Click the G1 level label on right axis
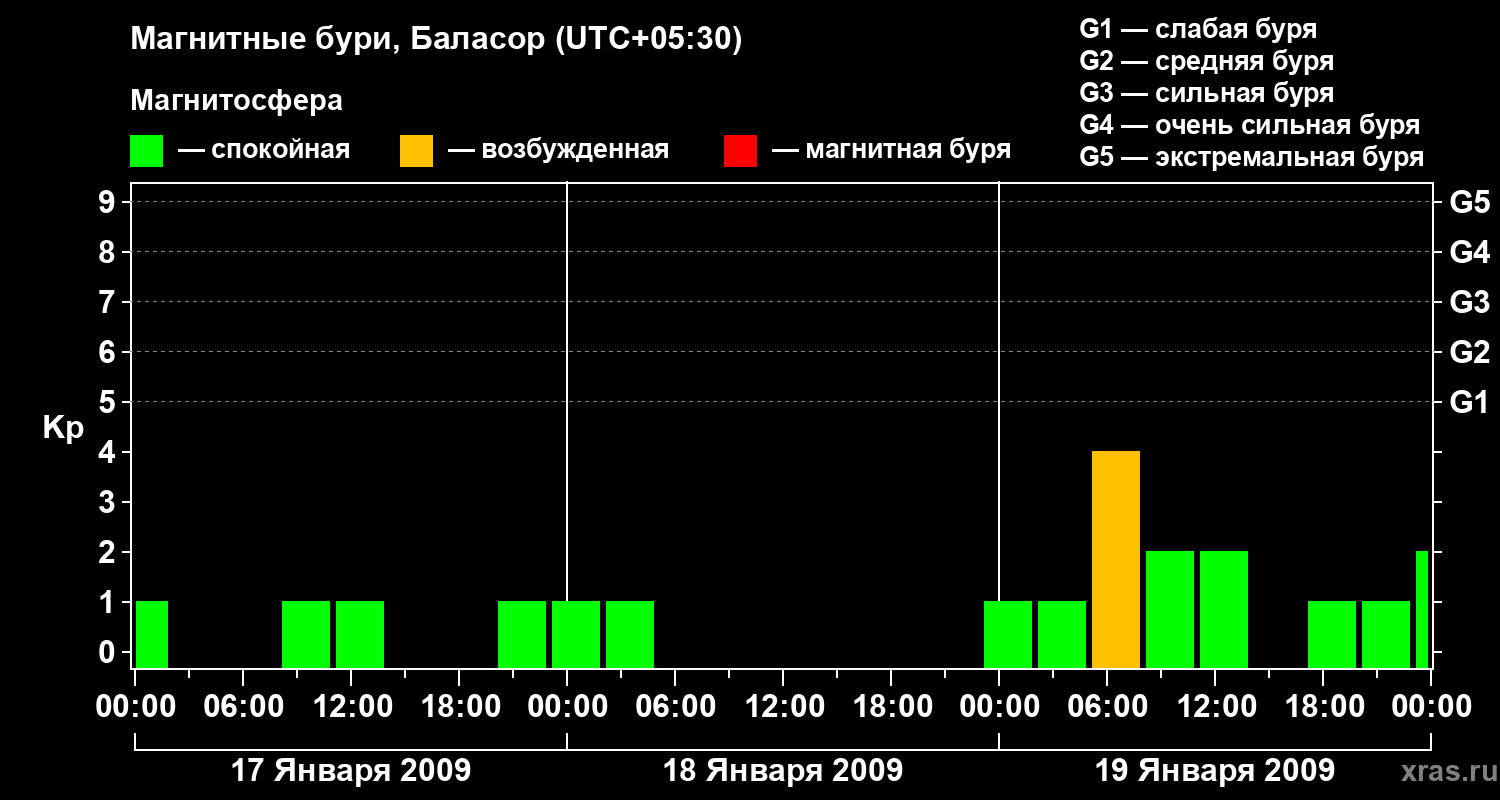Screen dimensions: 1500x800 coord(1469,402)
